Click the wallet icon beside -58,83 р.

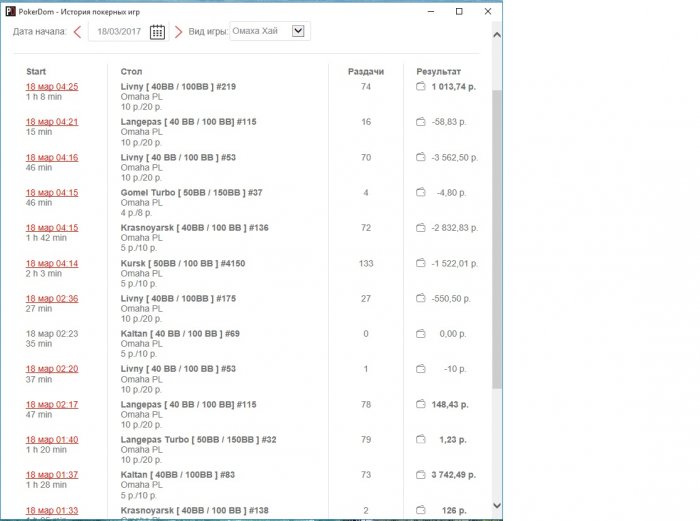tap(421, 121)
